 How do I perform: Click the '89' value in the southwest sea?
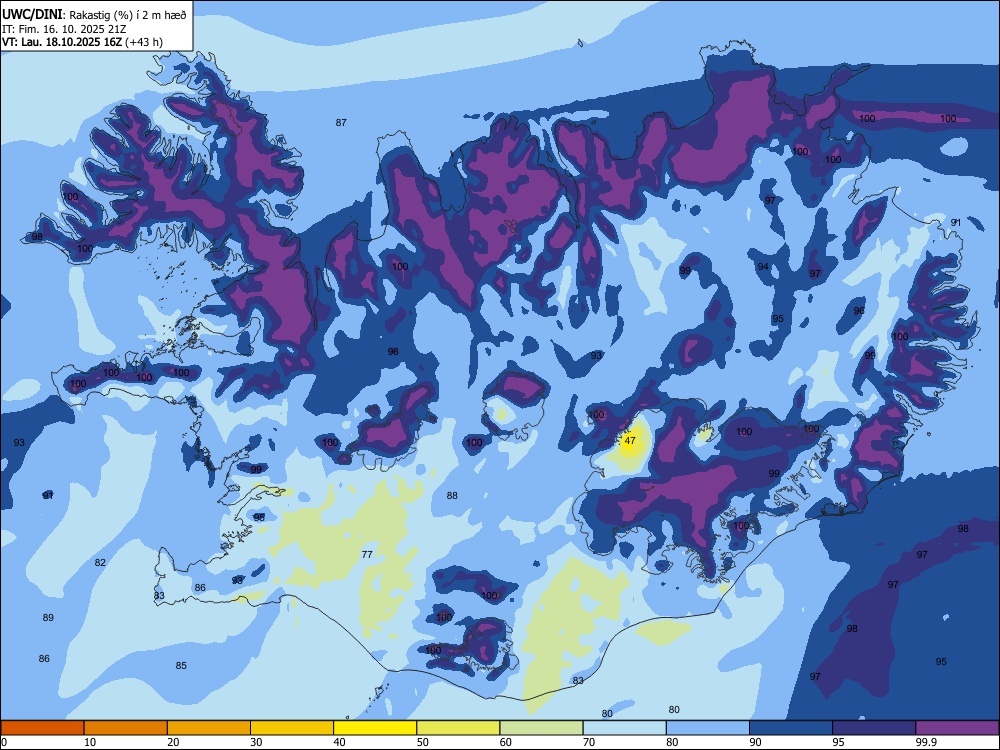(48, 617)
